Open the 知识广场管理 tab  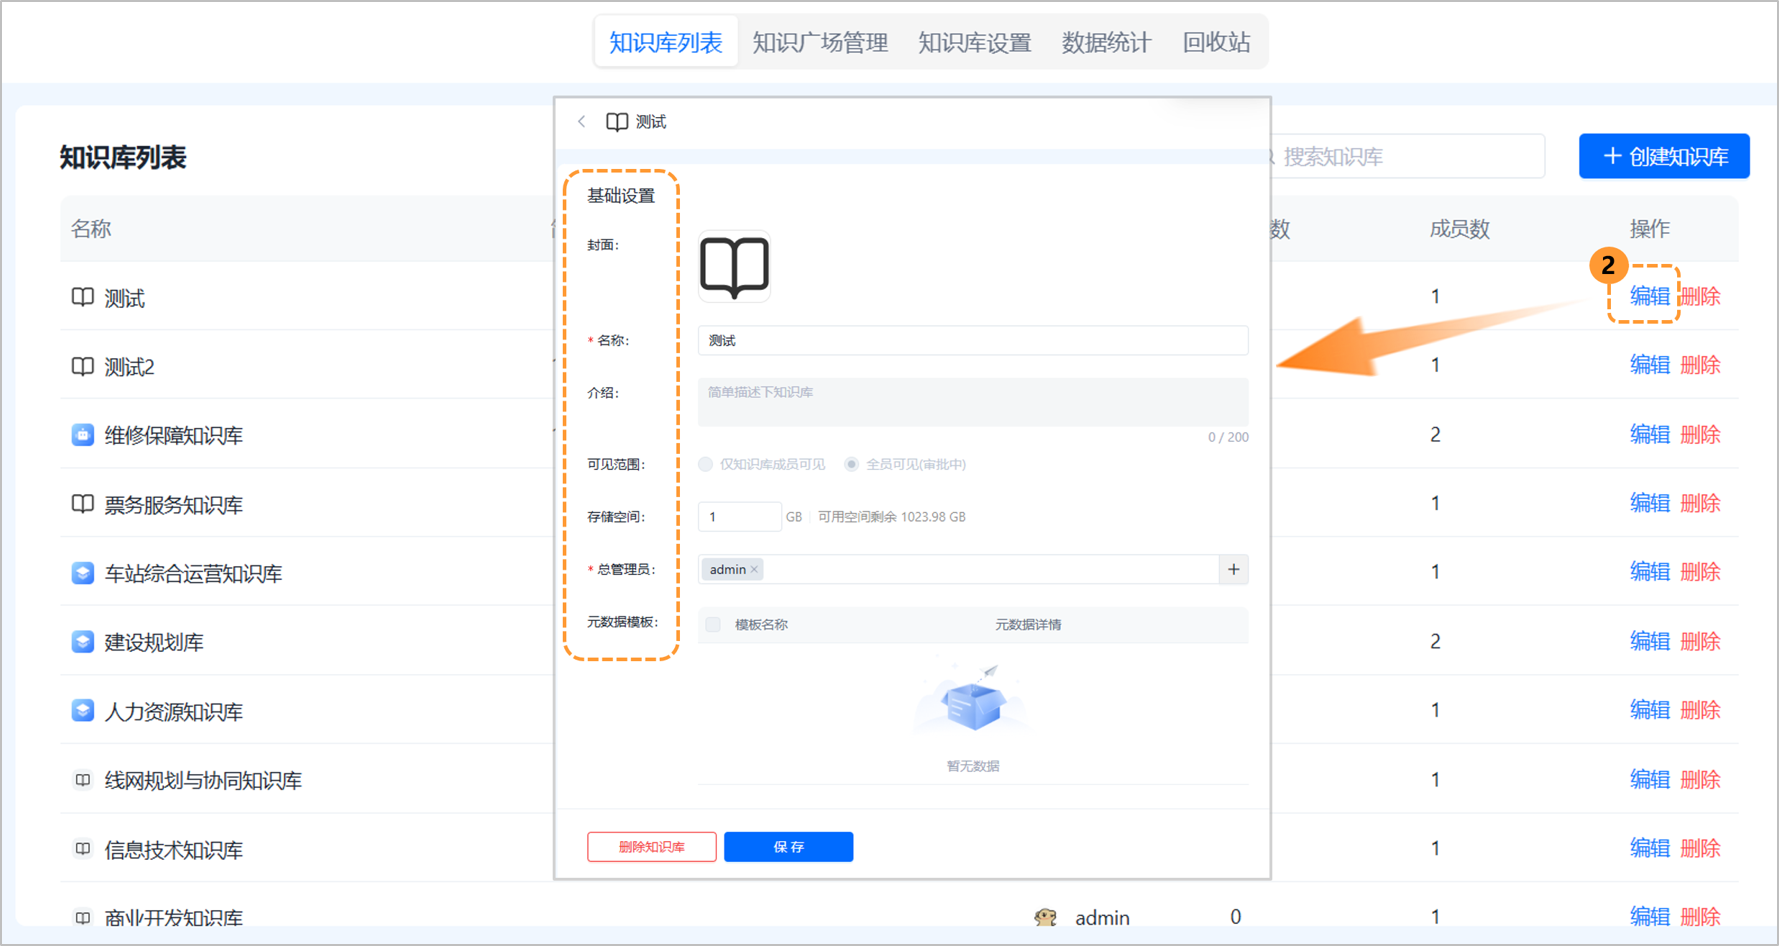(820, 42)
